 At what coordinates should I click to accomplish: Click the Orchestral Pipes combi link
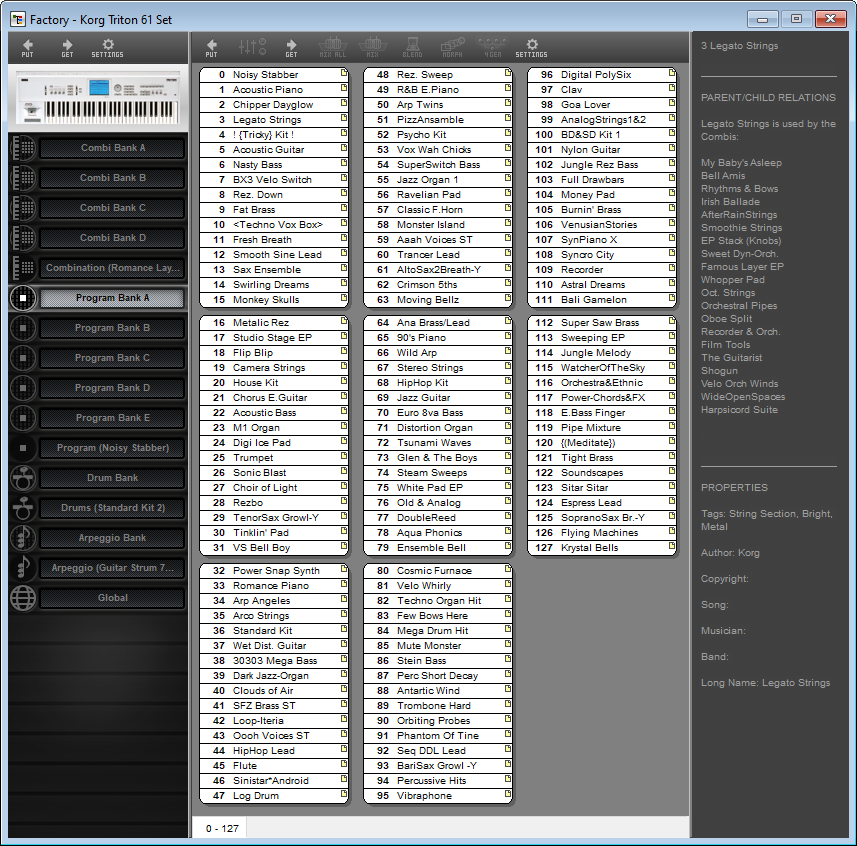coord(739,306)
